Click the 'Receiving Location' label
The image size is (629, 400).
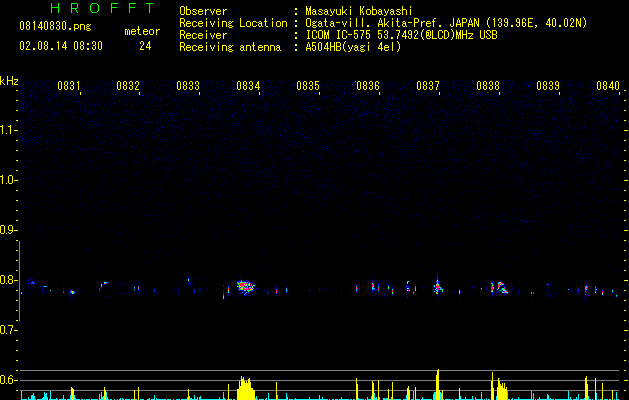[233, 23]
